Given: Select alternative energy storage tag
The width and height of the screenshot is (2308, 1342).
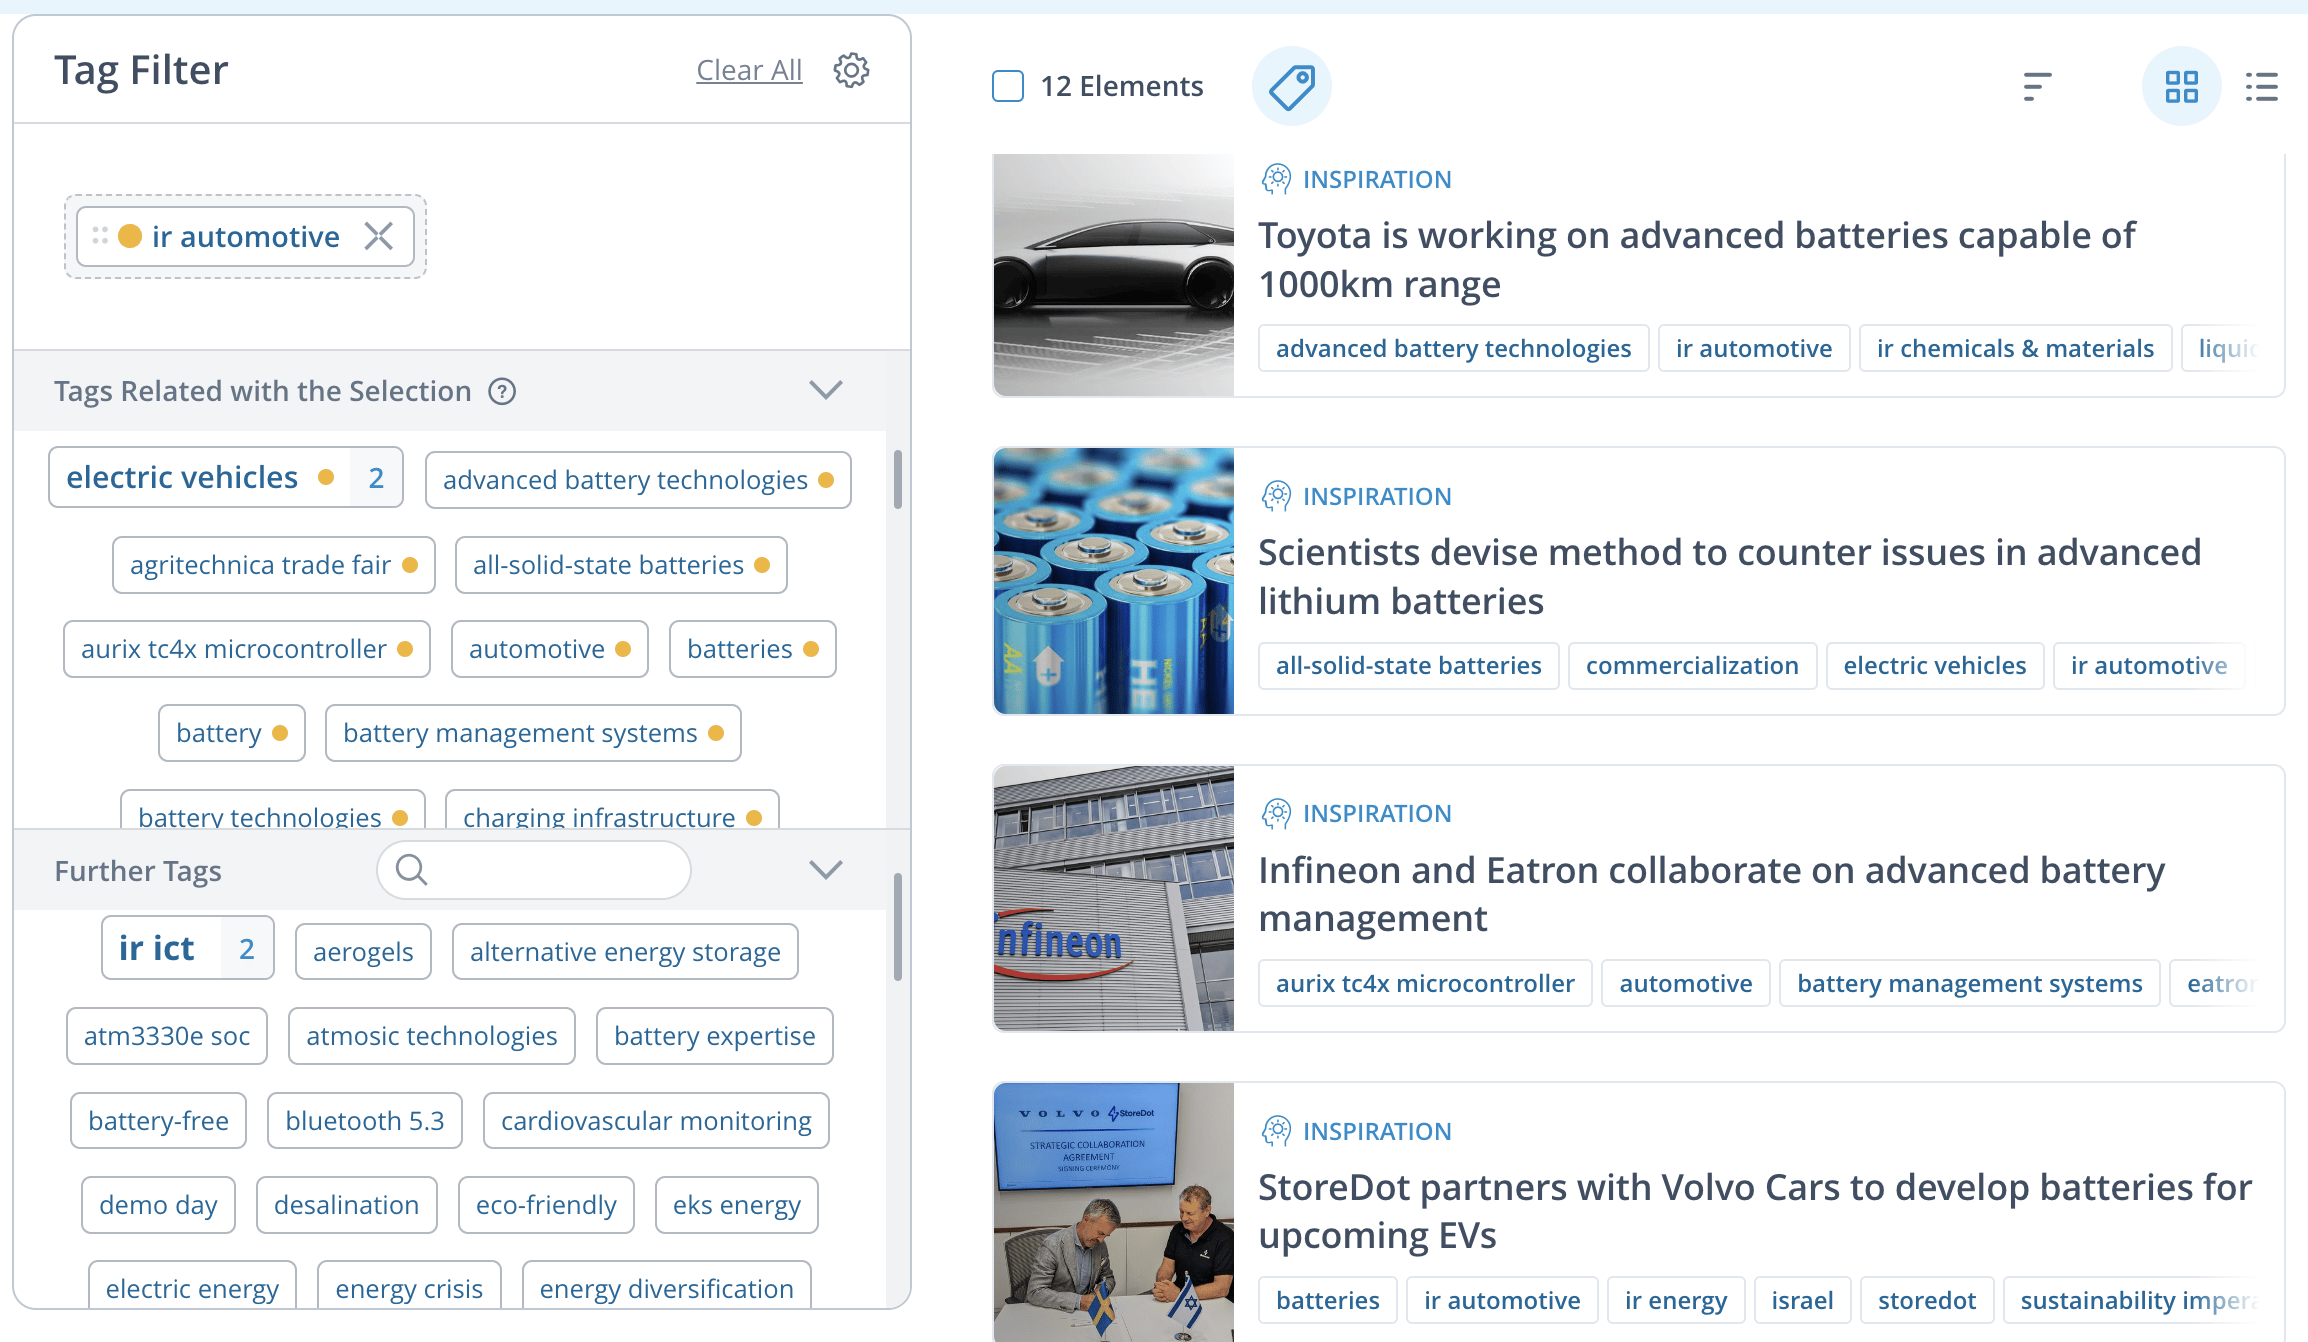Looking at the screenshot, I should [x=625, y=951].
